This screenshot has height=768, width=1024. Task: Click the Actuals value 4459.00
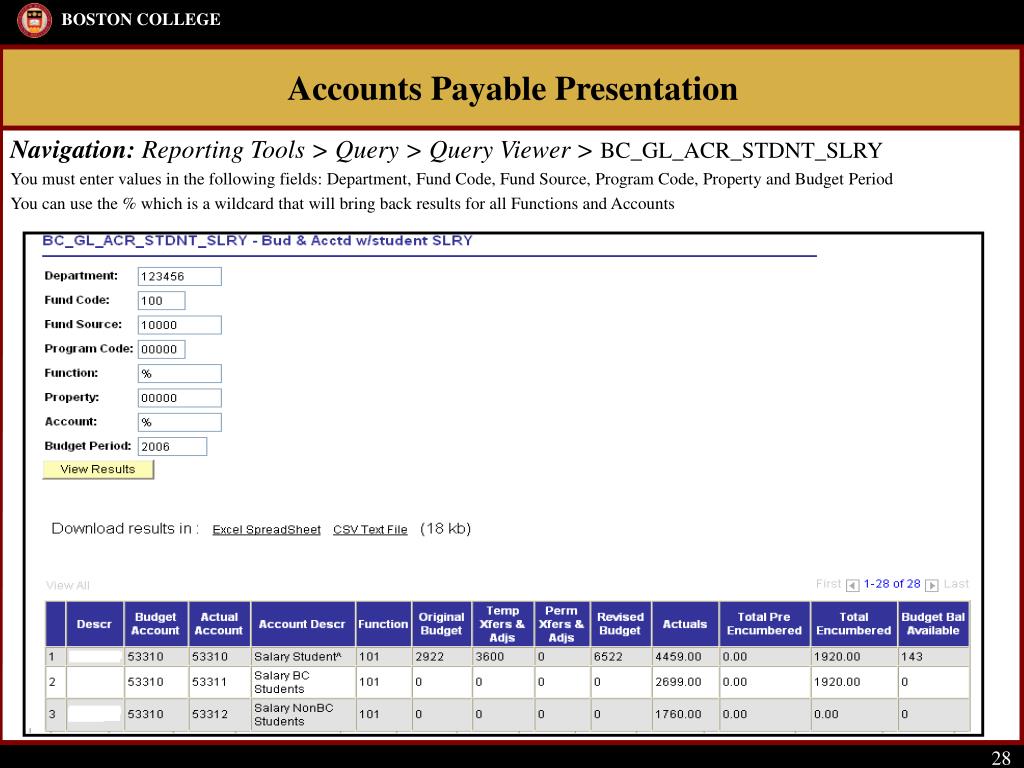point(679,657)
